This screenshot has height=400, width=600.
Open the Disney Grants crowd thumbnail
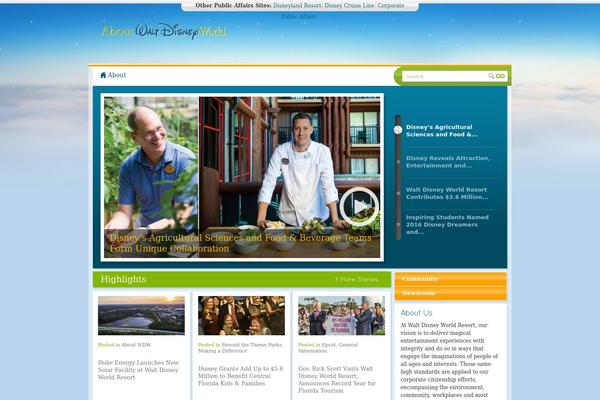tap(241, 315)
